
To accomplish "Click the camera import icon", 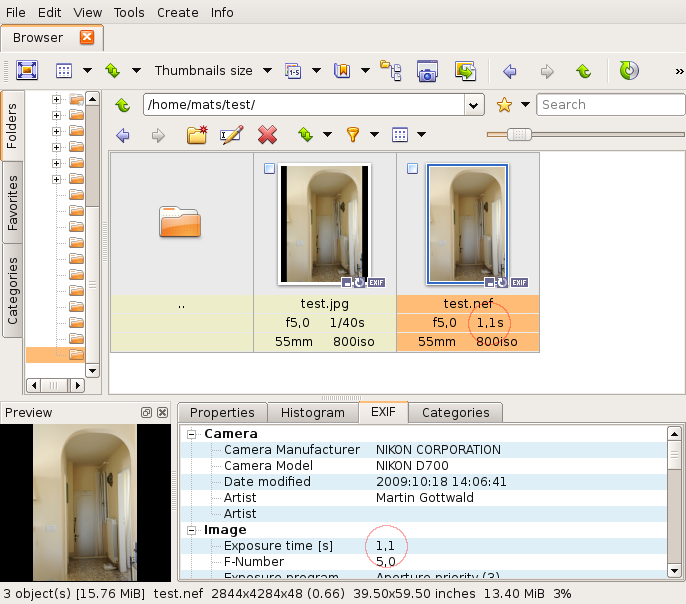I will click(427, 70).
